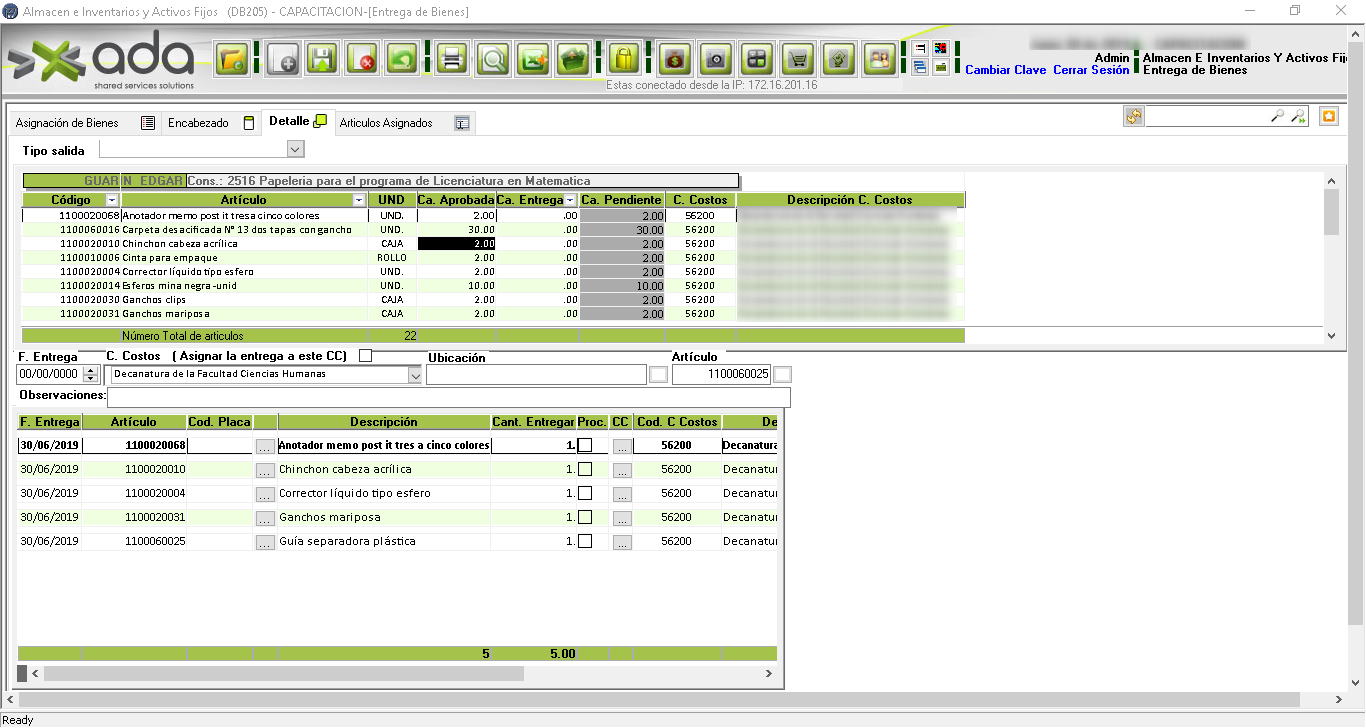Click the save floppy disk toolbar icon
Viewport: 1366px width, 728px height.
322,60
